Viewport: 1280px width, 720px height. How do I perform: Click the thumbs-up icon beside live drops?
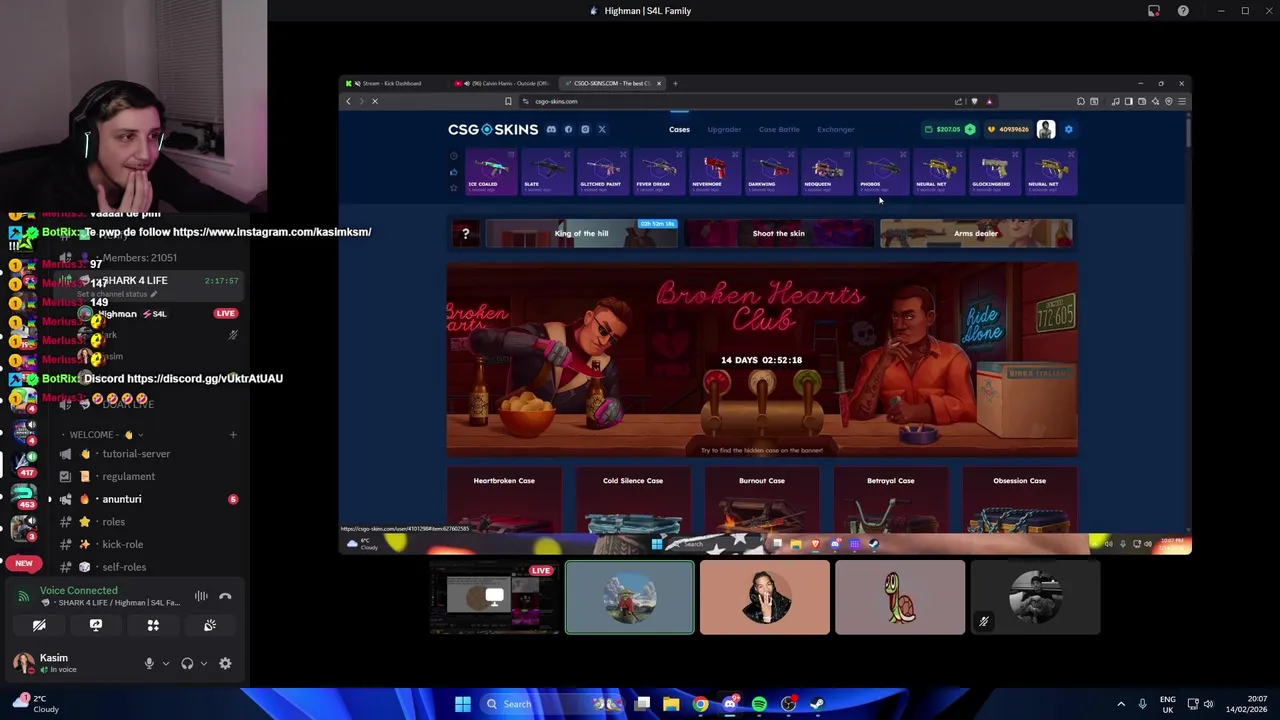[453, 172]
